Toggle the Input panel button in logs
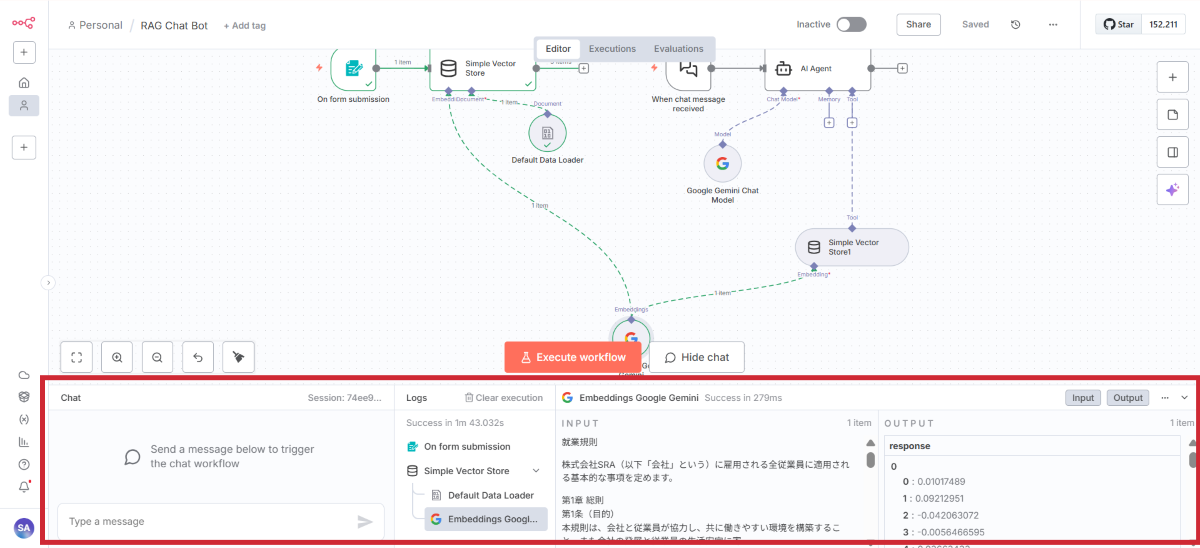 pyautogui.click(x=1083, y=398)
